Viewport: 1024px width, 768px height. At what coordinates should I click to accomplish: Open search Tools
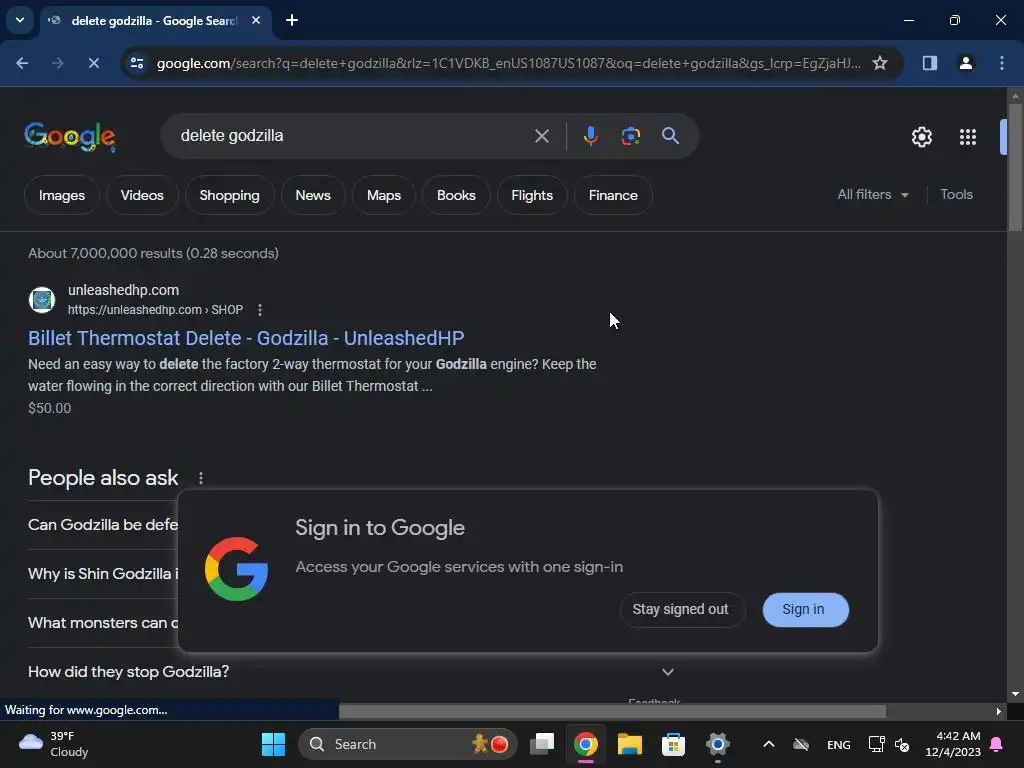(956, 195)
